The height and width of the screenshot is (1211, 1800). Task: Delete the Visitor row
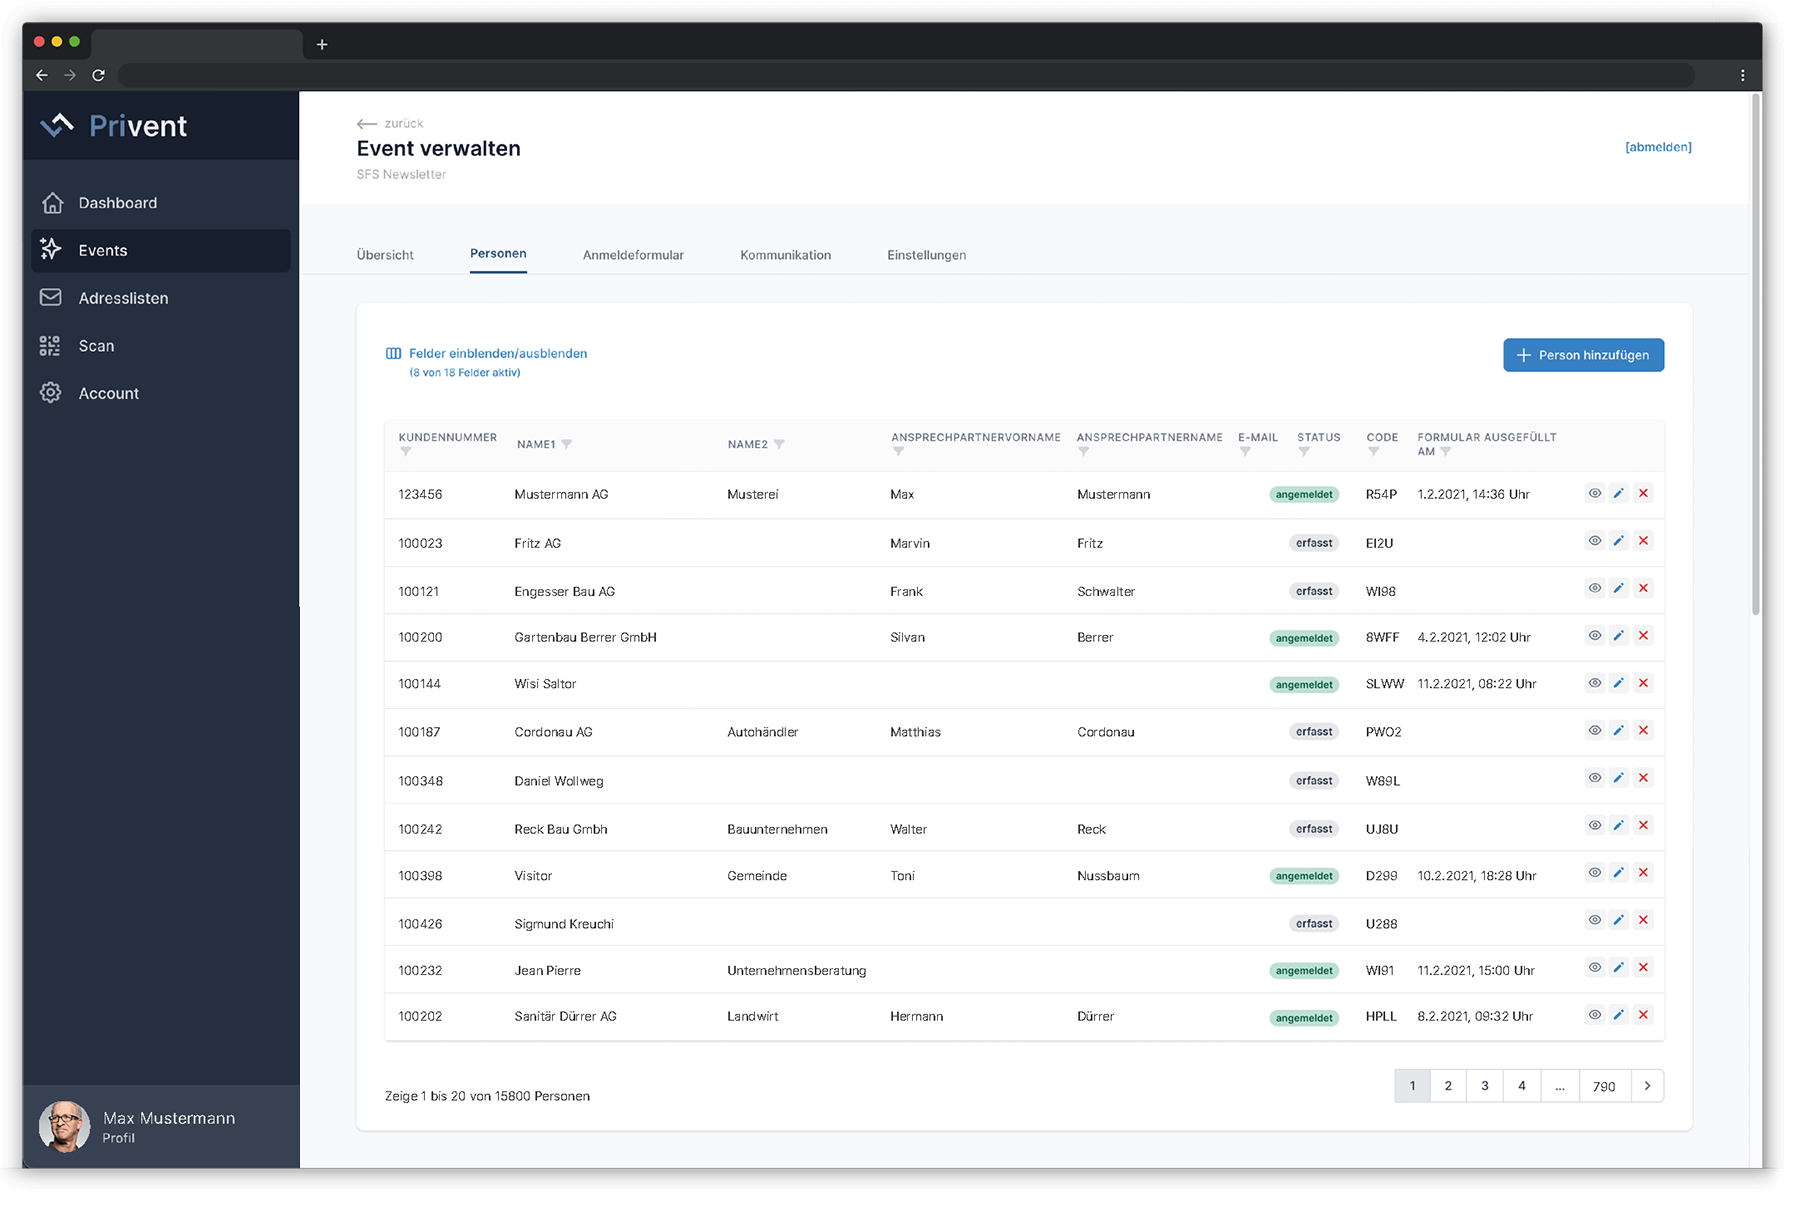click(x=1643, y=873)
